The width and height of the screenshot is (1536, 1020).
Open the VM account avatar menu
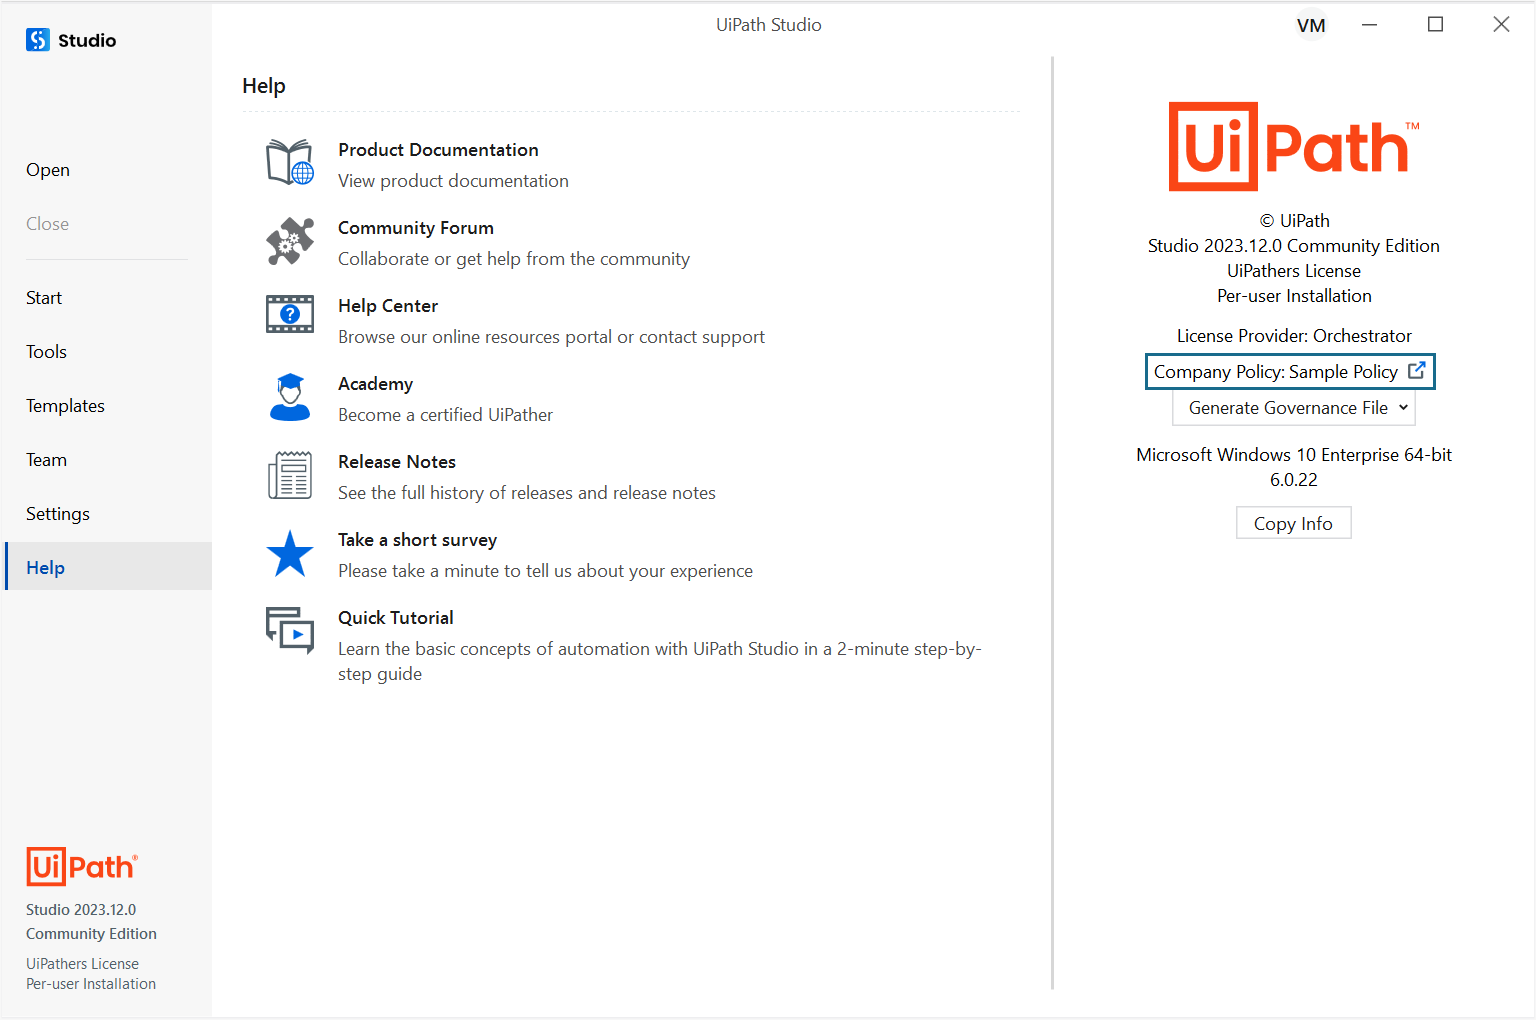coord(1311,24)
